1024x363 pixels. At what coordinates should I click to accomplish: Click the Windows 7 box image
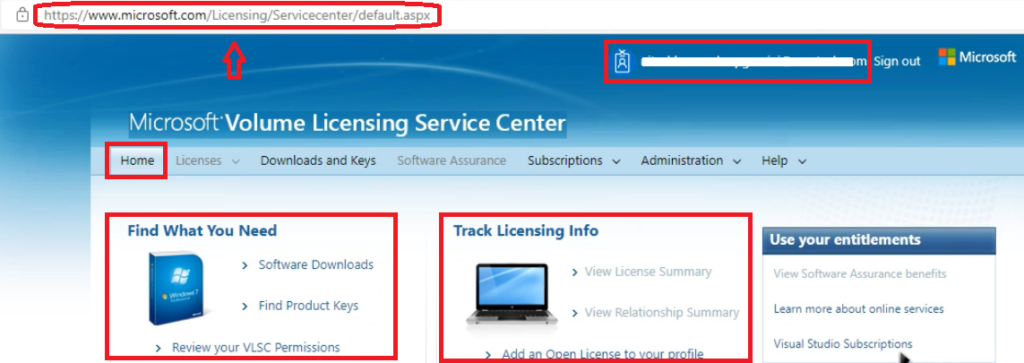176,288
